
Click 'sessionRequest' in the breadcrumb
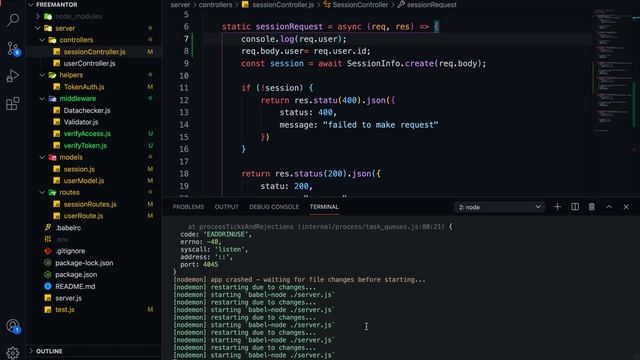tap(432, 5)
